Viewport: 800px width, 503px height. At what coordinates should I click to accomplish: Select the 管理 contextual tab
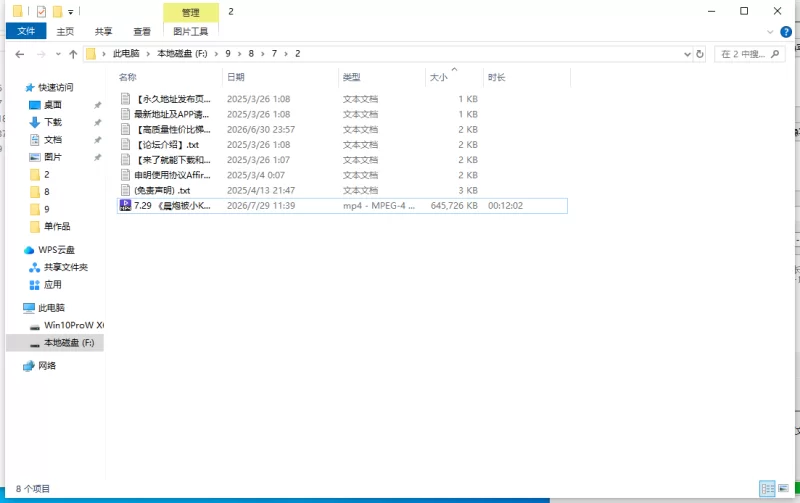tap(191, 12)
